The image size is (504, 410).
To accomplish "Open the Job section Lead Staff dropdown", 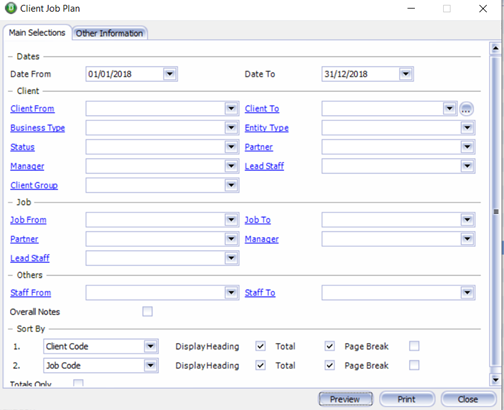I will 231,258.
